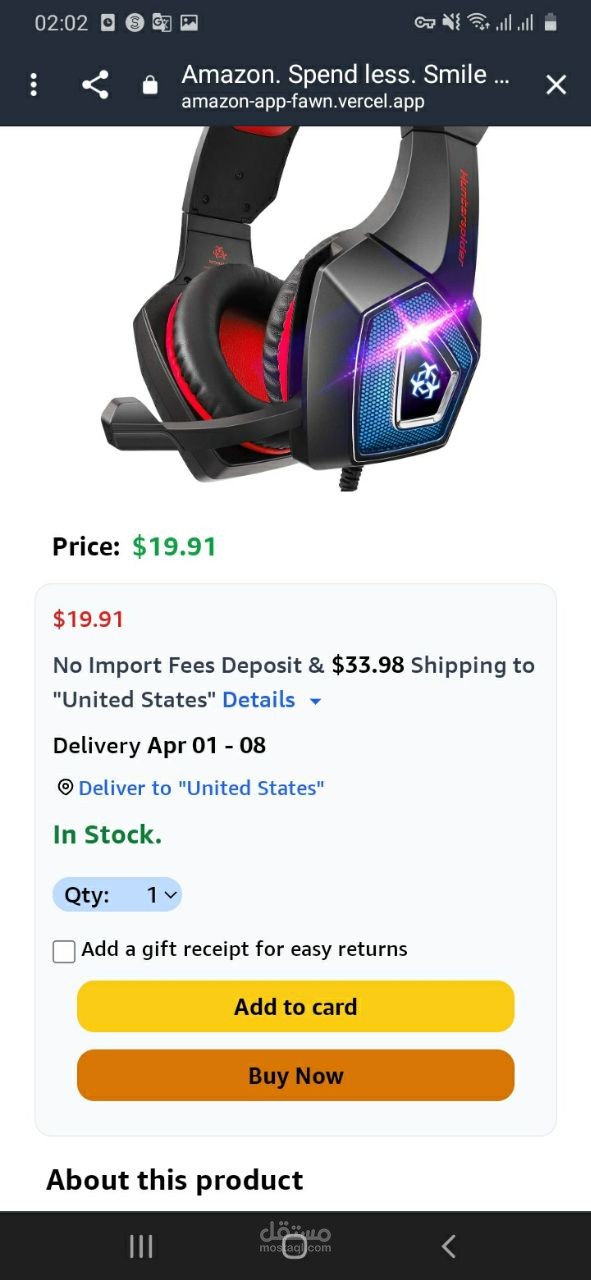Expand shipping Details dropdown arrow
The width and height of the screenshot is (591, 1280).
point(315,701)
